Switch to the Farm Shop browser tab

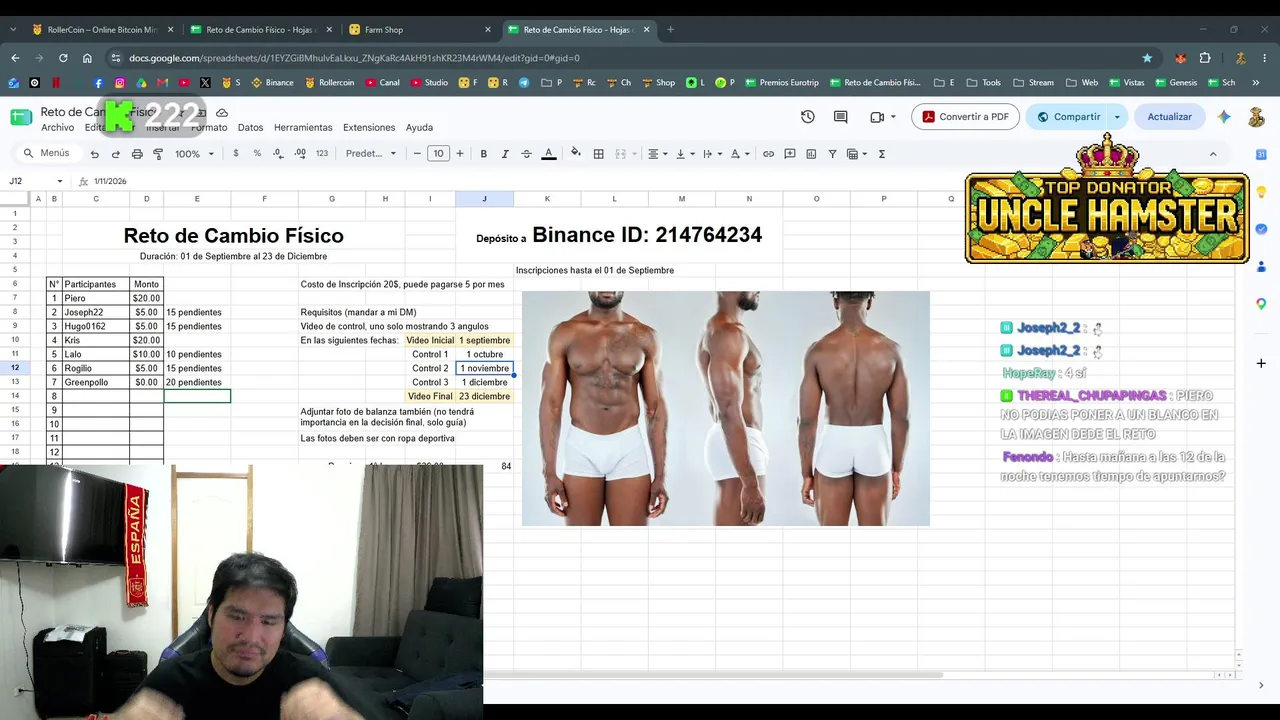point(419,30)
